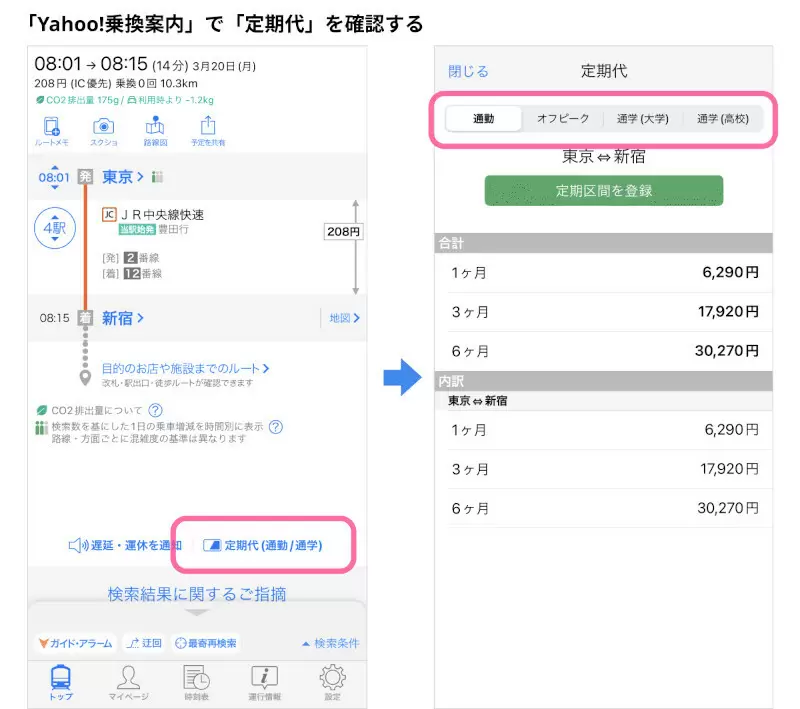
Task: Tap the leaf icon beside CO2排出量について
Action: coord(42,410)
